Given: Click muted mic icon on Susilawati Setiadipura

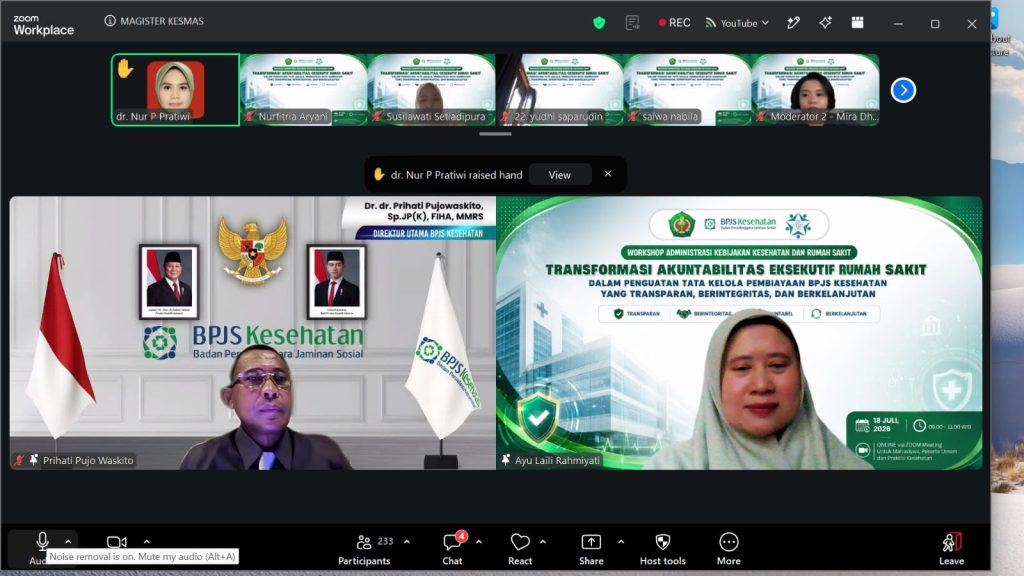Looking at the screenshot, I should click(377, 117).
